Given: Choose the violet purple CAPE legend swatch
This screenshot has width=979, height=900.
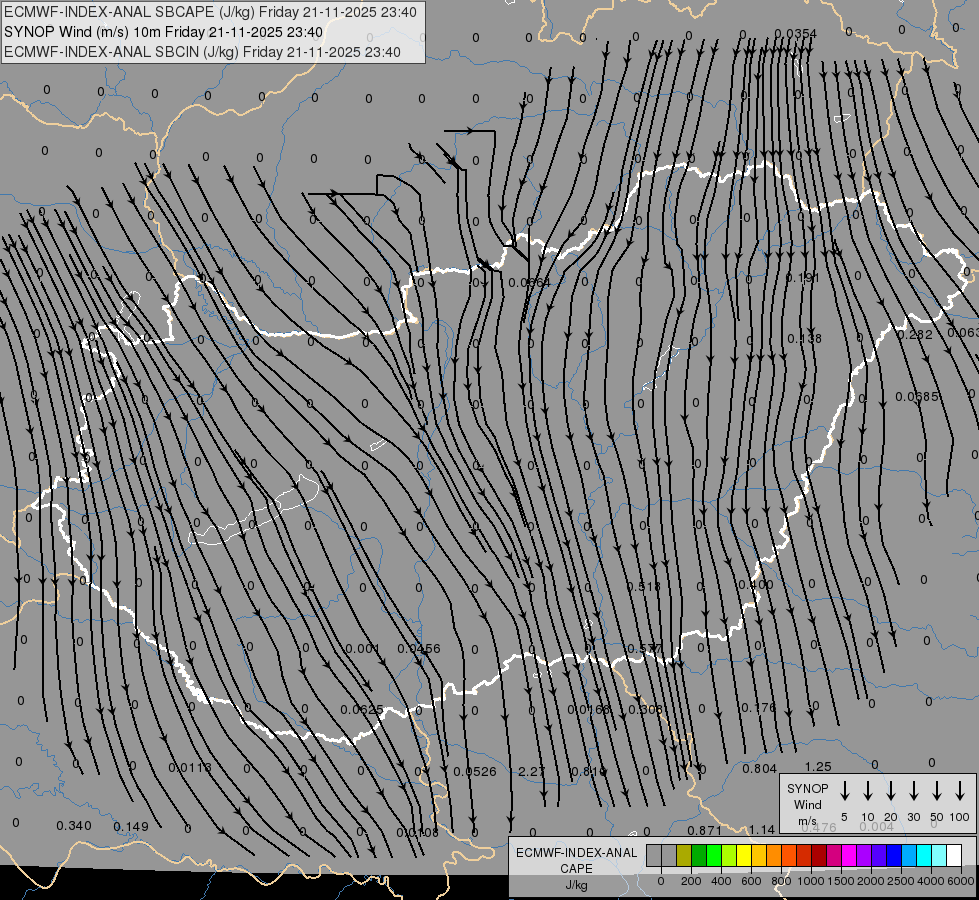Looking at the screenshot, I should tap(863, 855).
